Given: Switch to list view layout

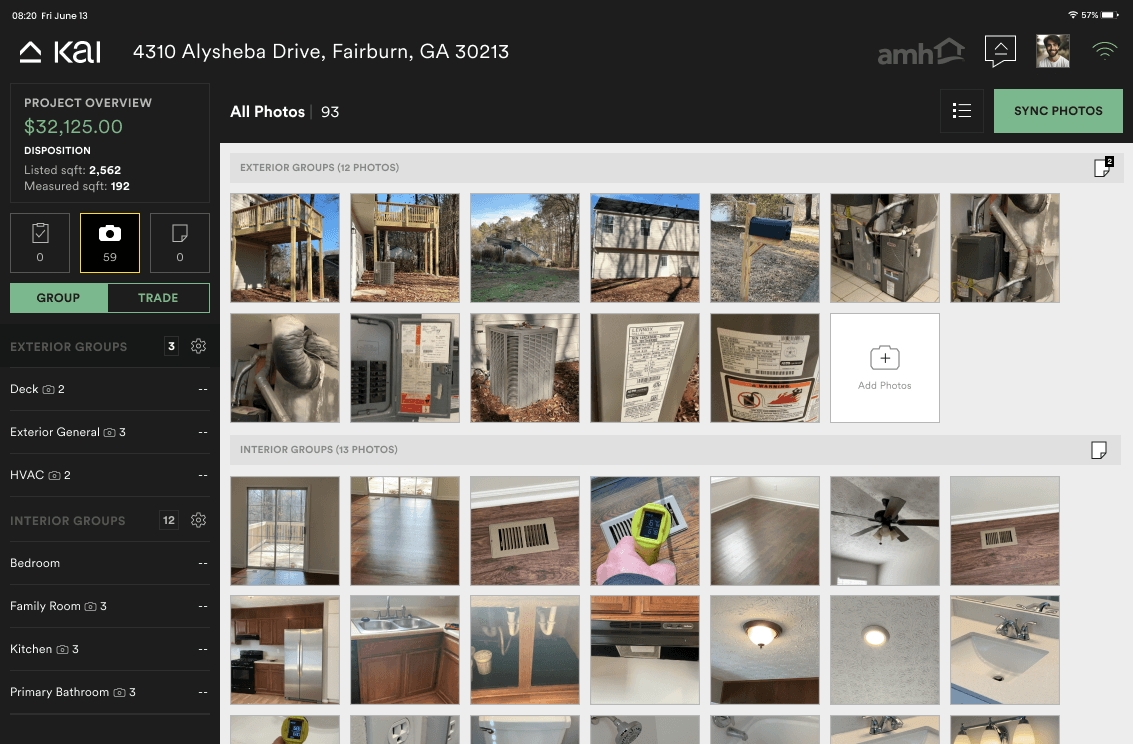Looking at the screenshot, I should click(962, 111).
